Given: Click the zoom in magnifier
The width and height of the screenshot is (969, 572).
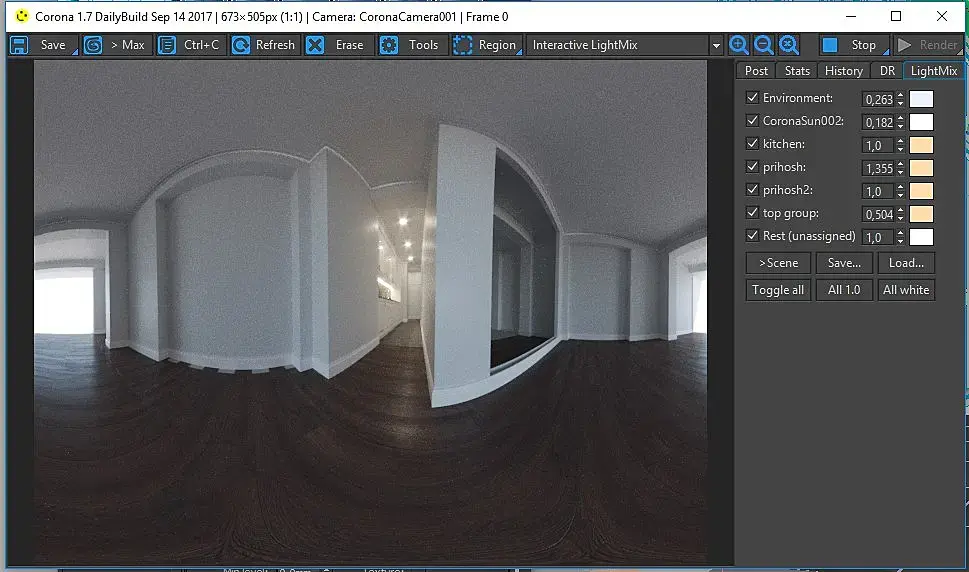Looking at the screenshot, I should point(738,45).
